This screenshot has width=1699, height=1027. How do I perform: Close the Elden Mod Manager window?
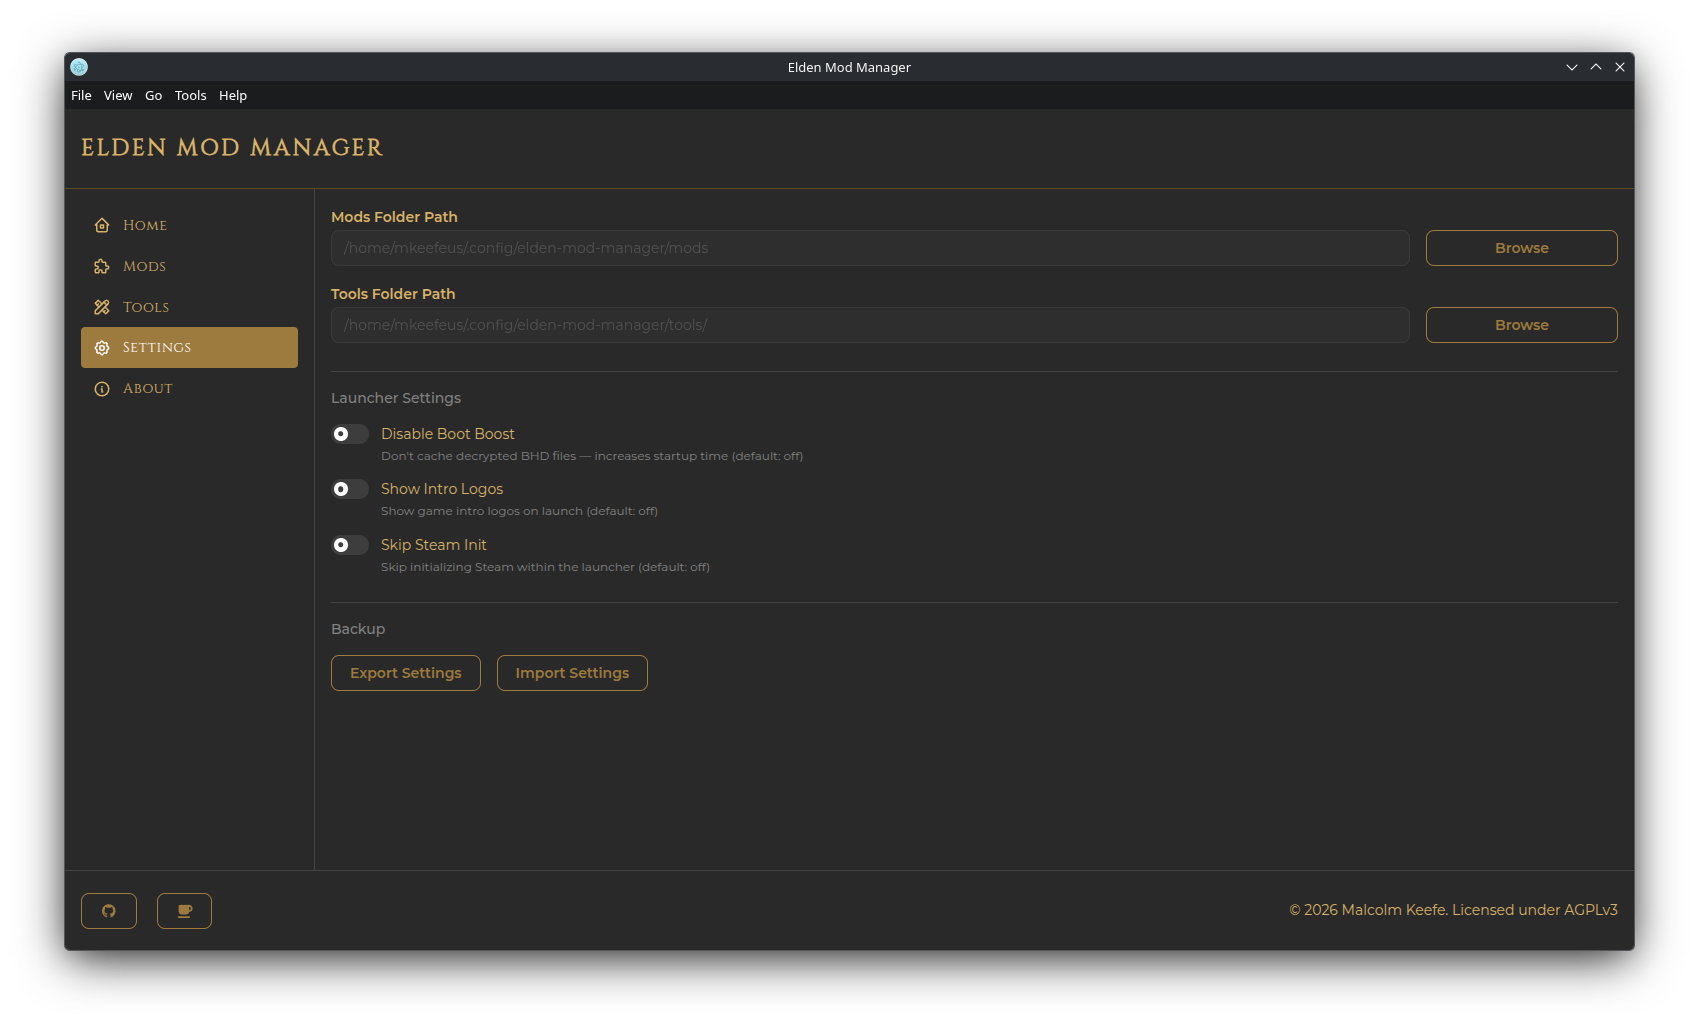point(1620,67)
